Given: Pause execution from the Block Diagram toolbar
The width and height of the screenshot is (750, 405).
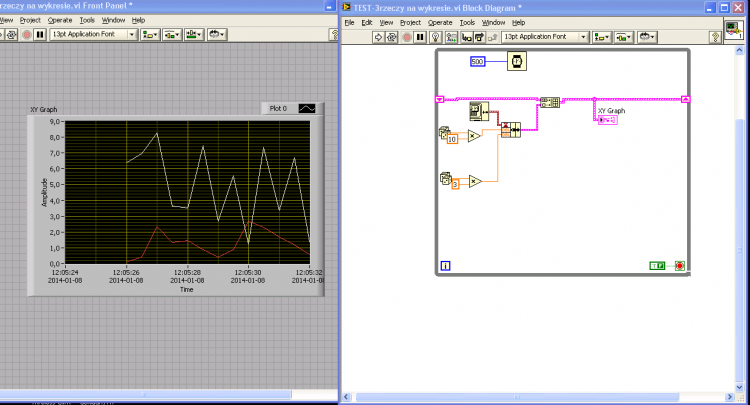Looking at the screenshot, I should (x=420, y=37).
